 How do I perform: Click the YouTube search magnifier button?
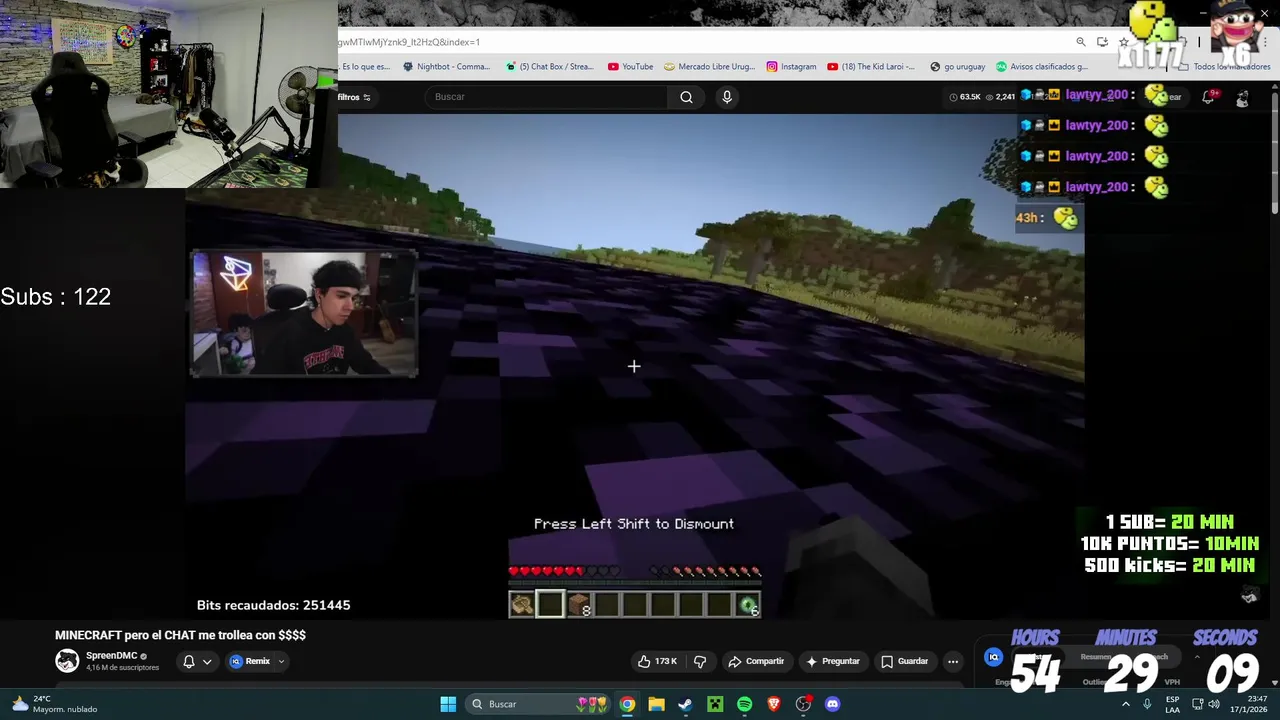[686, 97]
